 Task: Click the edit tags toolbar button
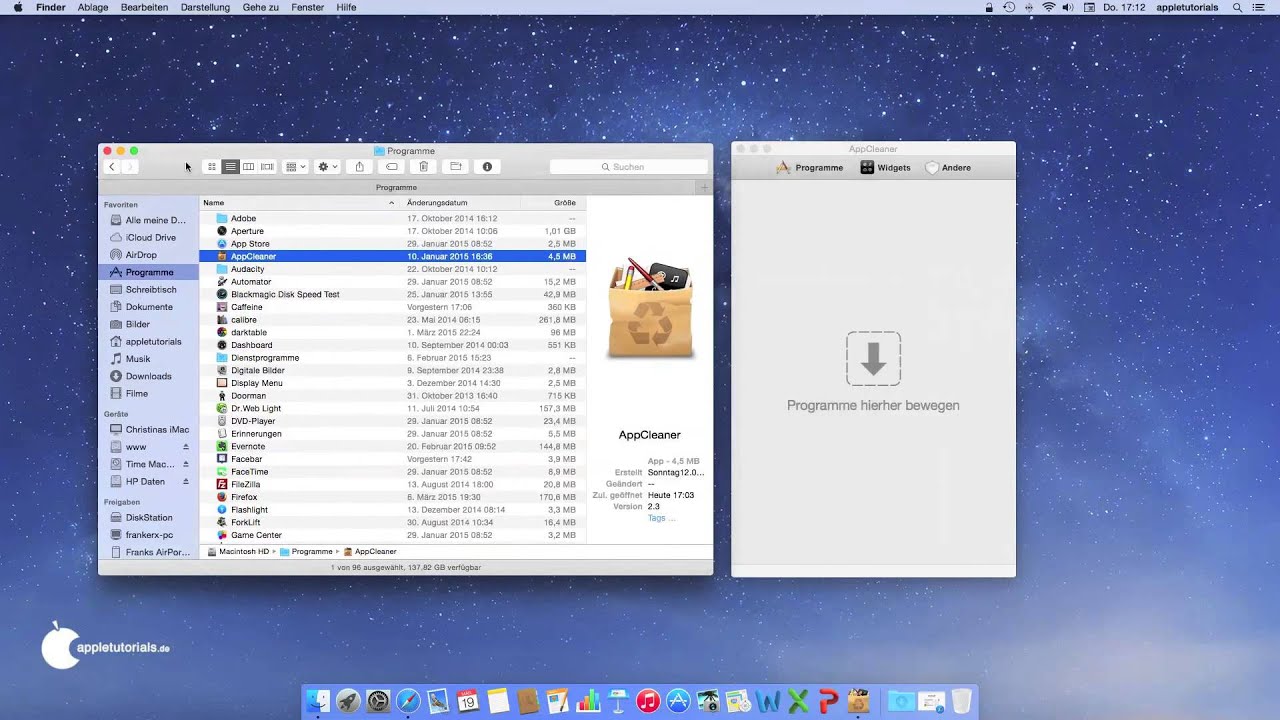tap(392, 167)
